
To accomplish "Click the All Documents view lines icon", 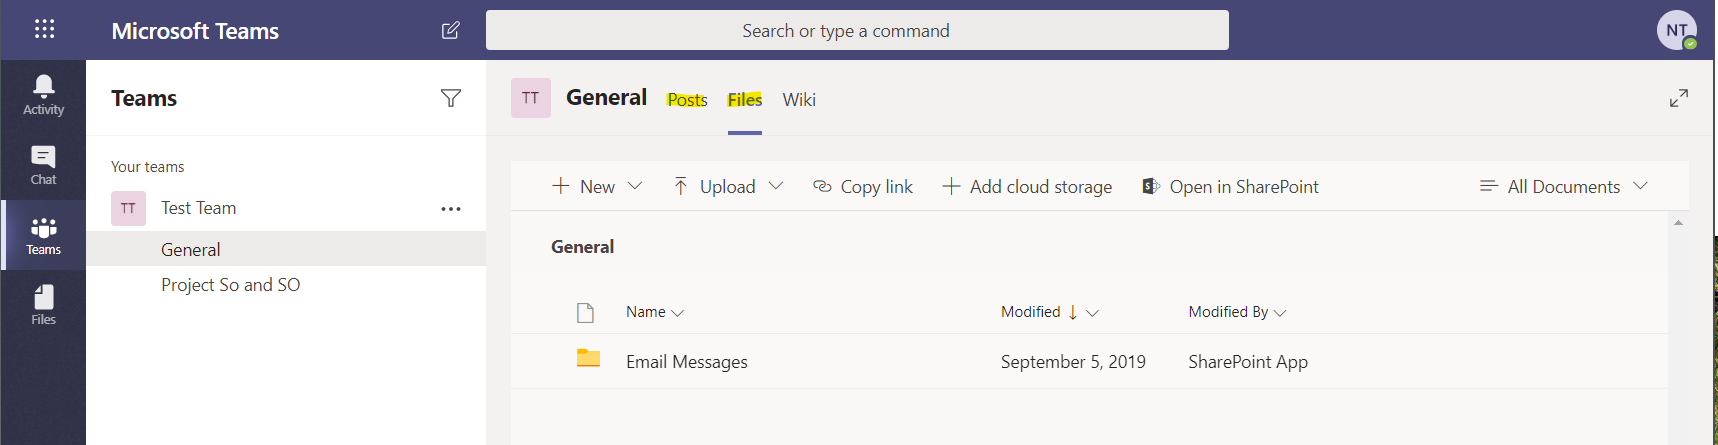I will (1488, 186).
